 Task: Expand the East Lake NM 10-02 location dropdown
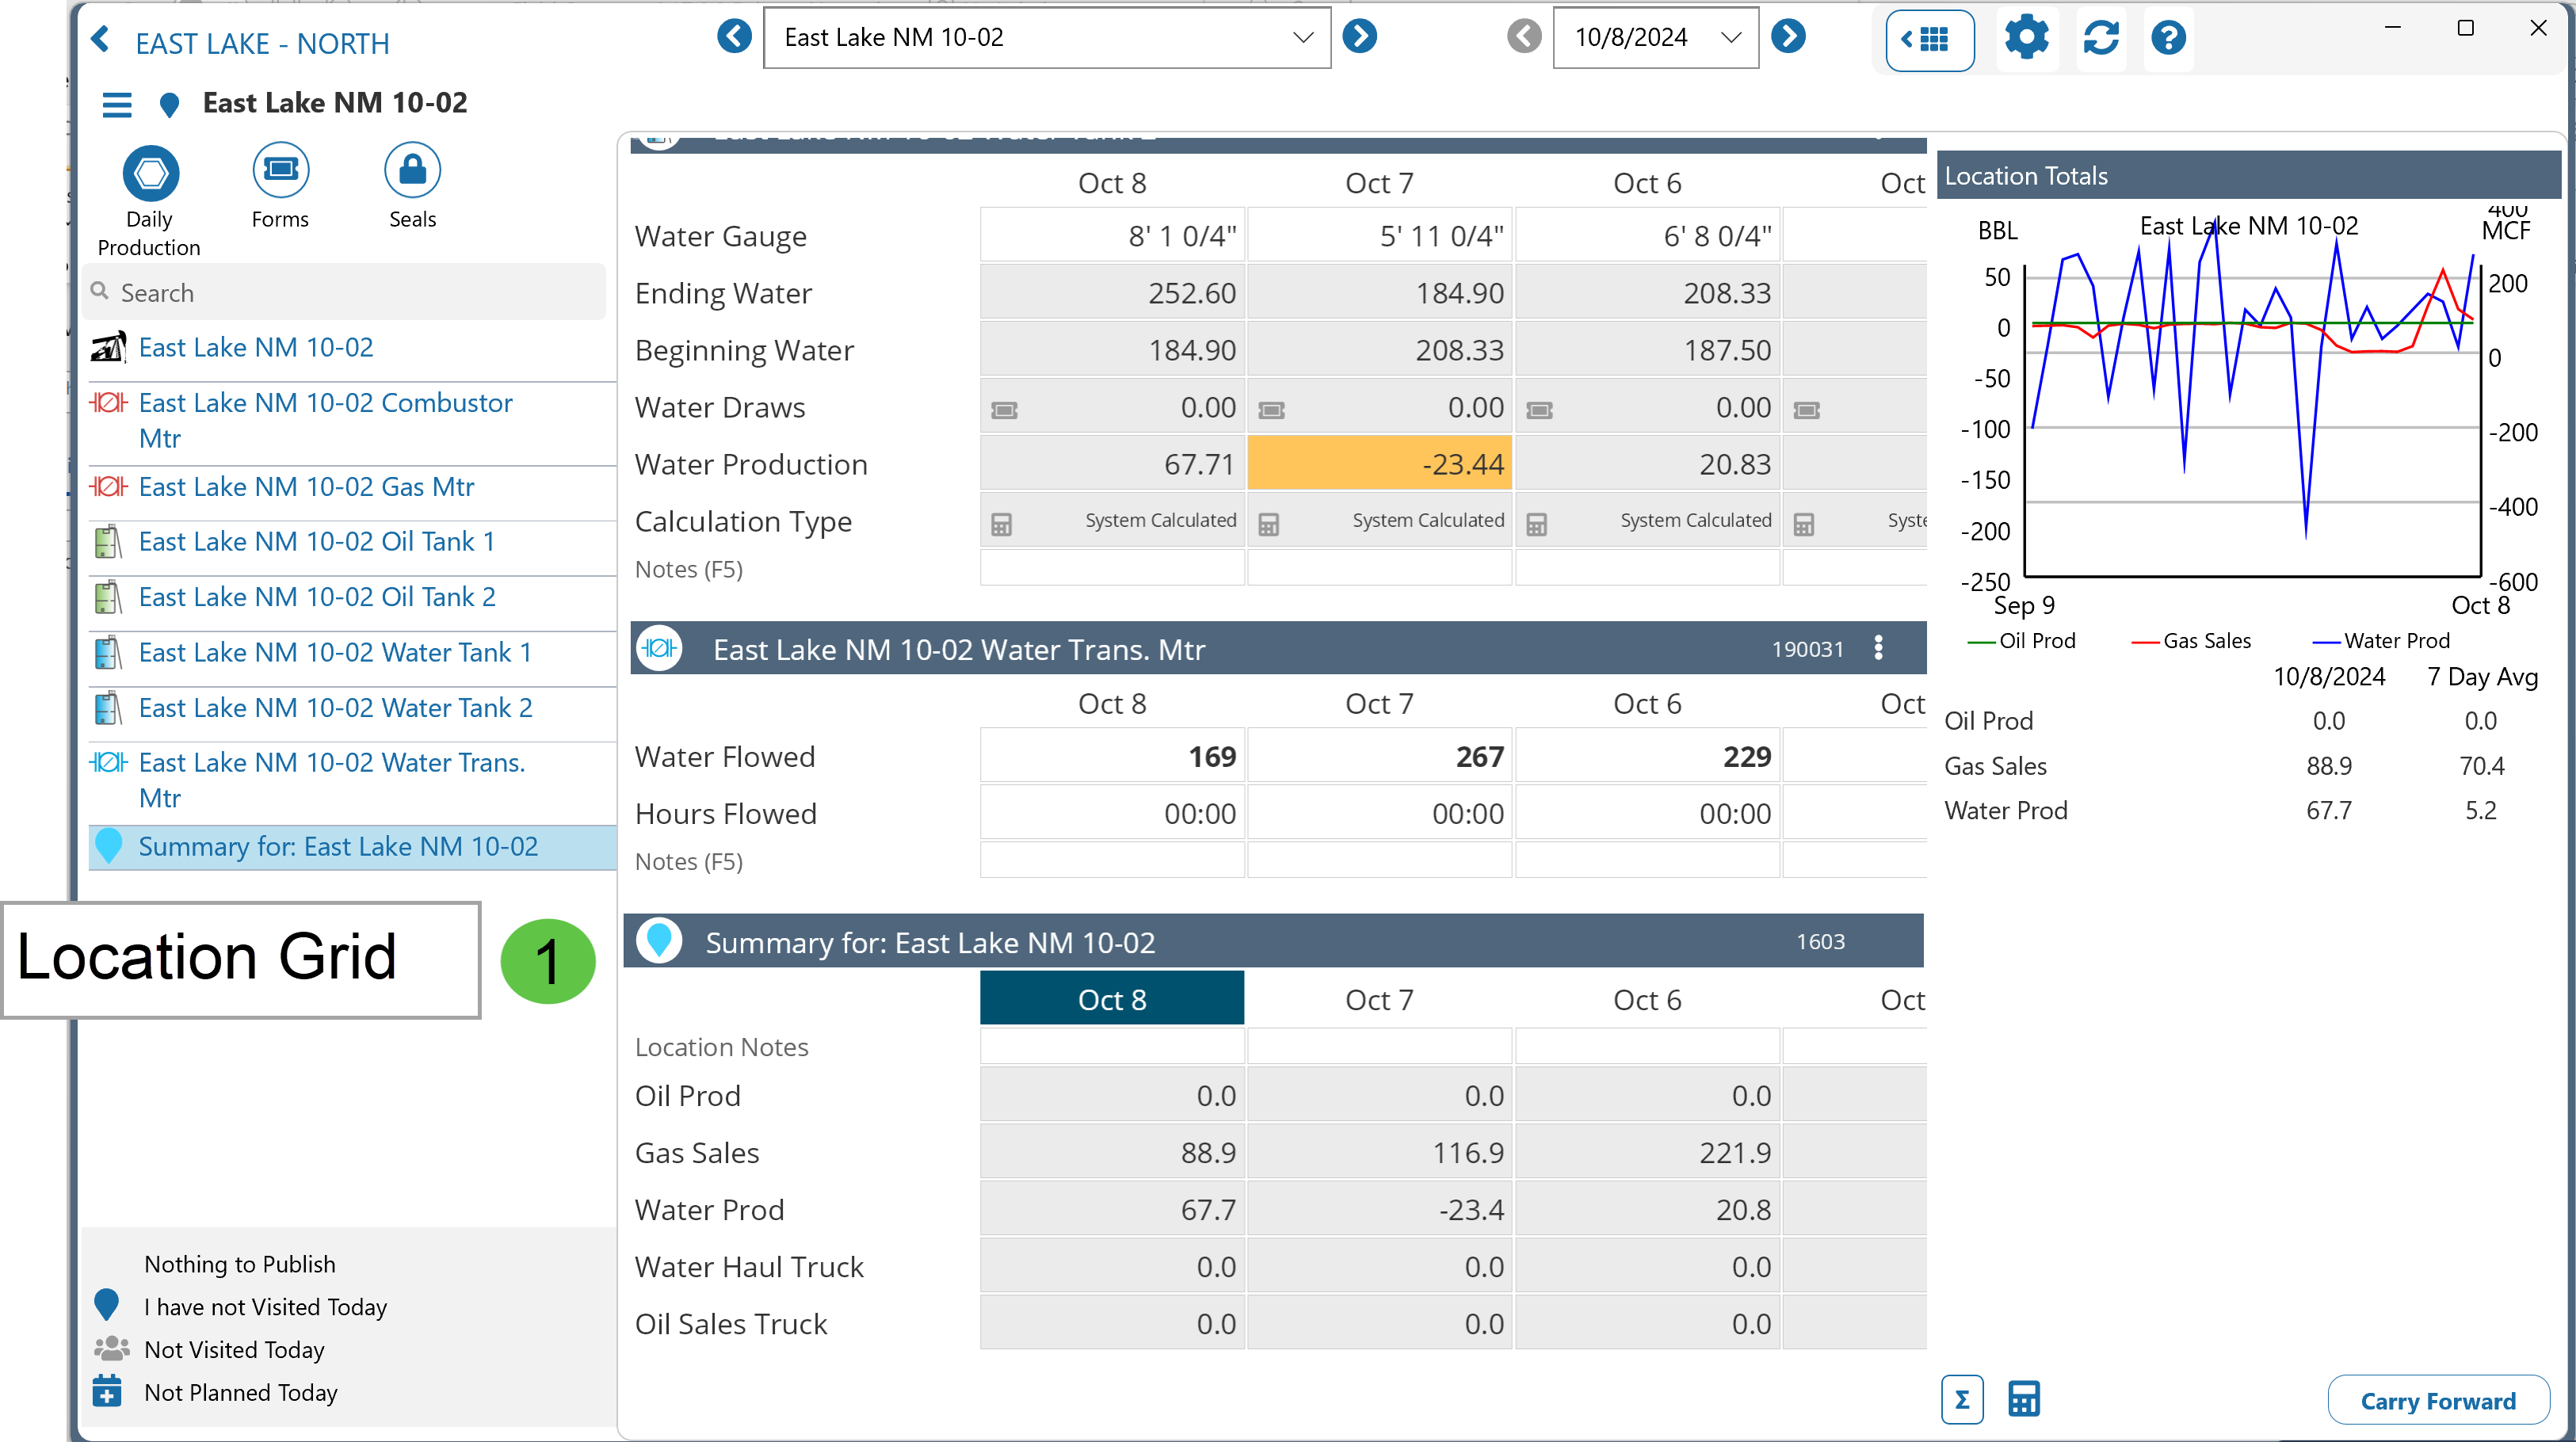(x=1302, y=38)
